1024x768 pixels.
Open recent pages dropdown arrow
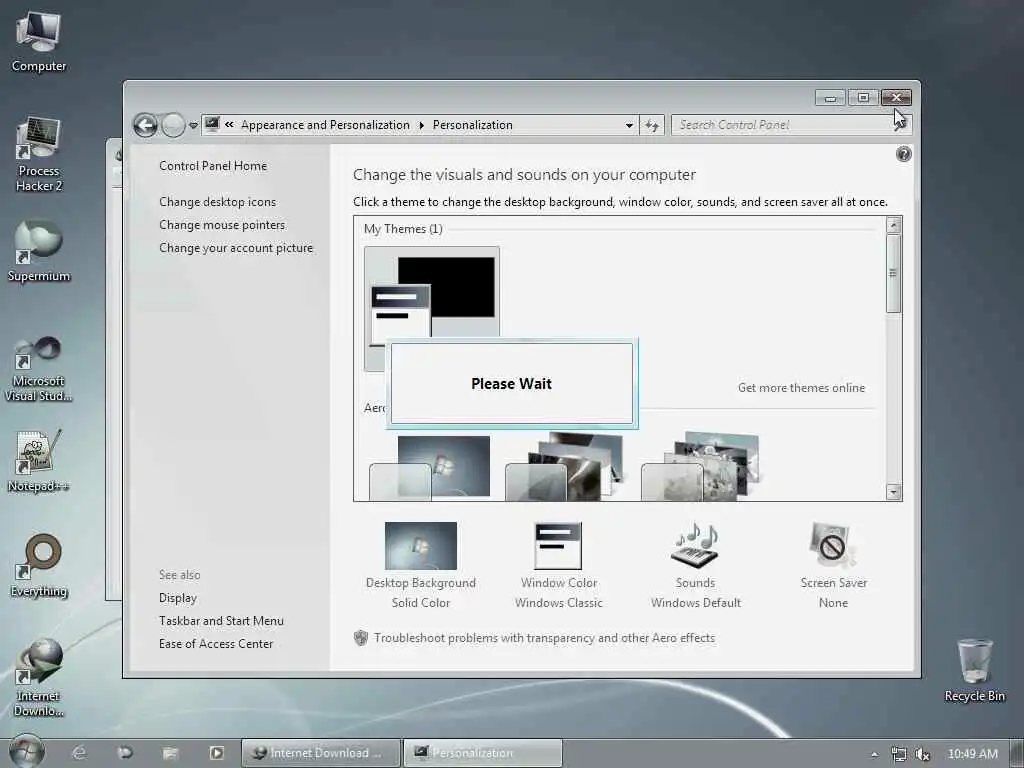(x=193, y=125)
